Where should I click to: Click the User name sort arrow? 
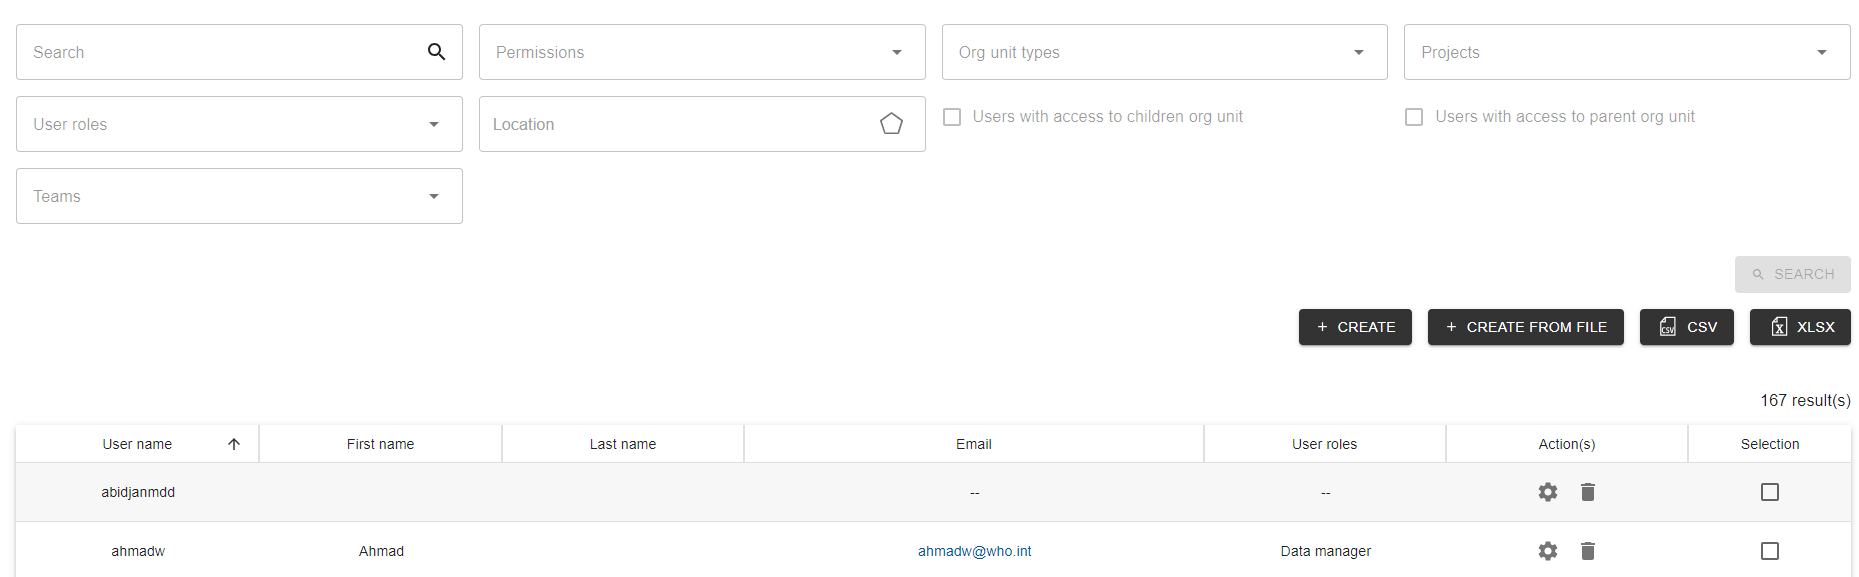click(x=234, y=444)
